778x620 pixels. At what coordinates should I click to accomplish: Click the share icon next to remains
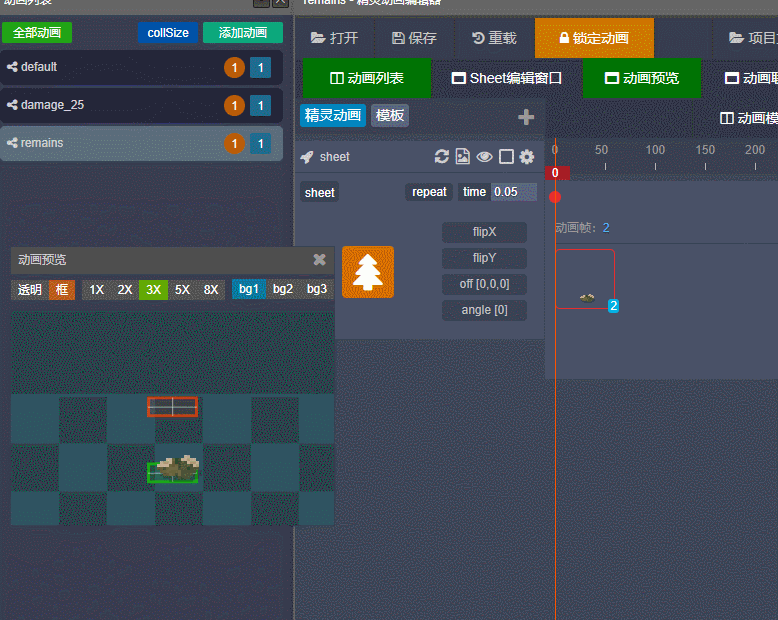(12, 143)
